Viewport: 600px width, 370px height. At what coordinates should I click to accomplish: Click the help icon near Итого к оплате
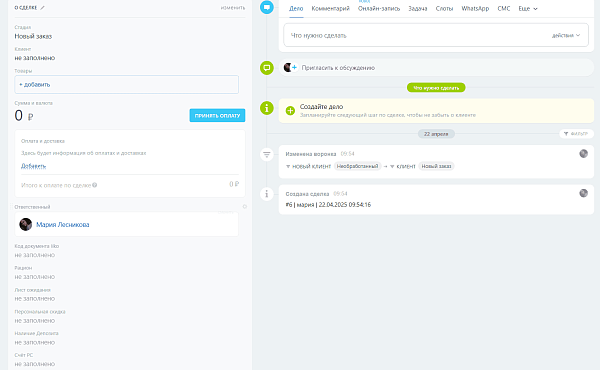(95, 185)
